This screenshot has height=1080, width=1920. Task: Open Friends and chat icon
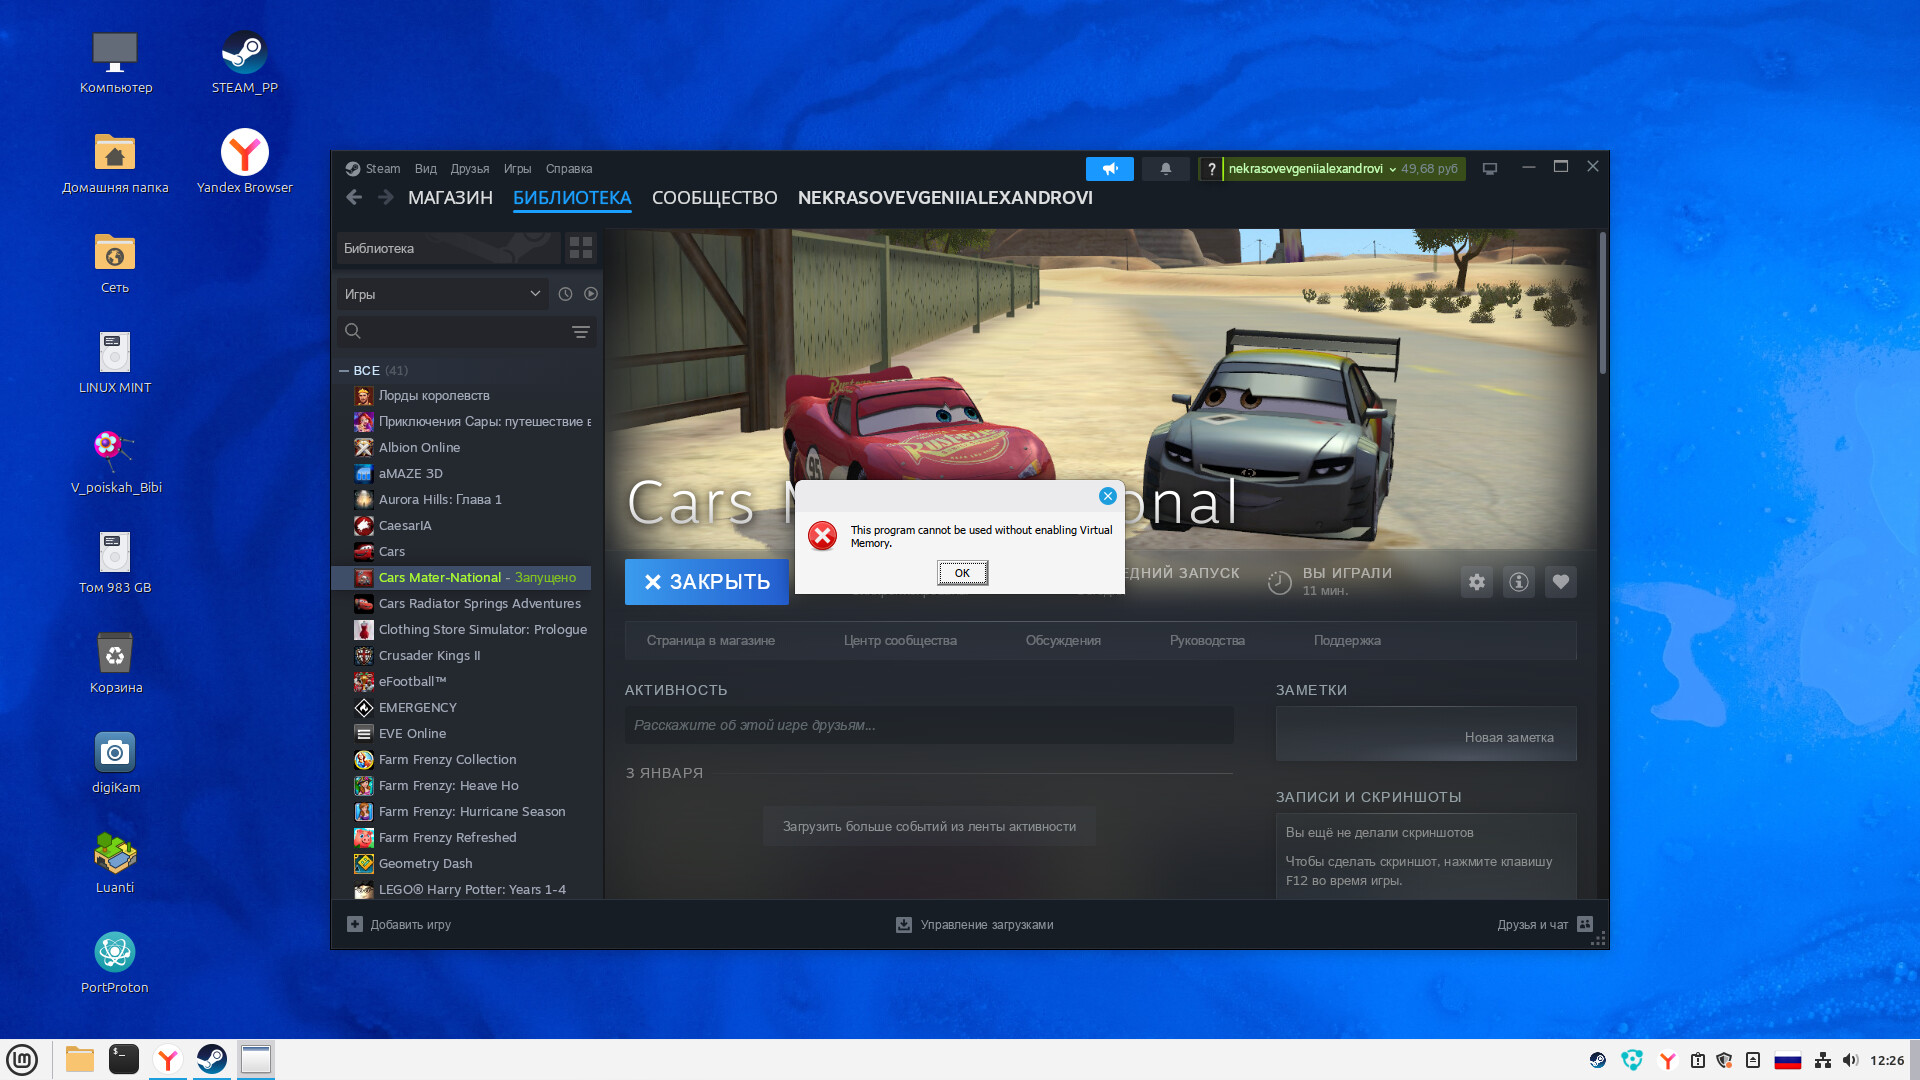click(x=1584, y=924)
